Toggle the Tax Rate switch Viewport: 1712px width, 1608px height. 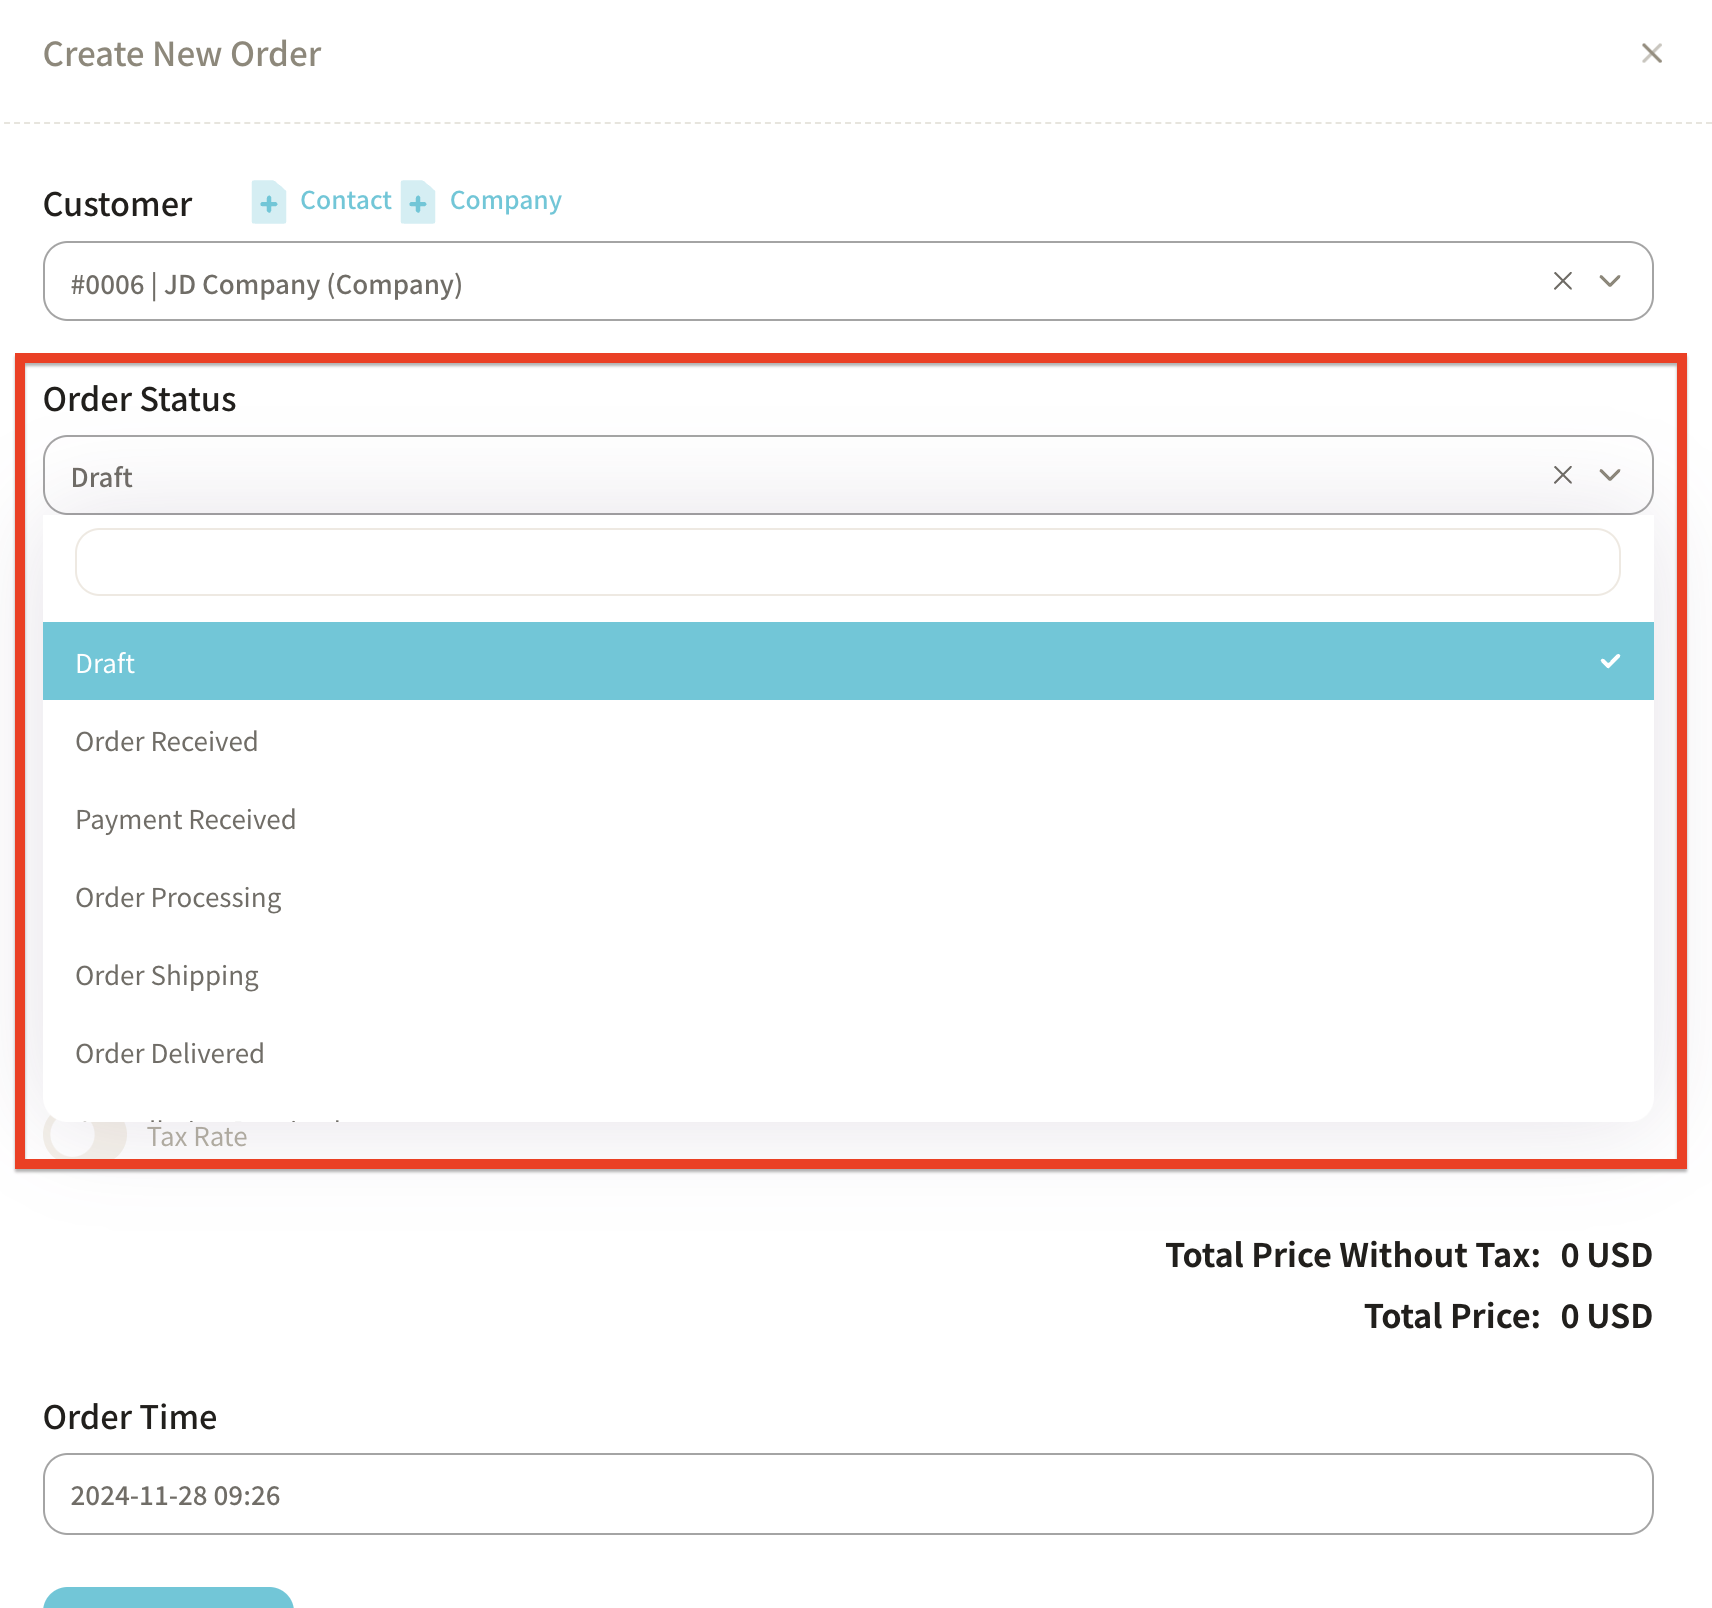pos(85,1137)
